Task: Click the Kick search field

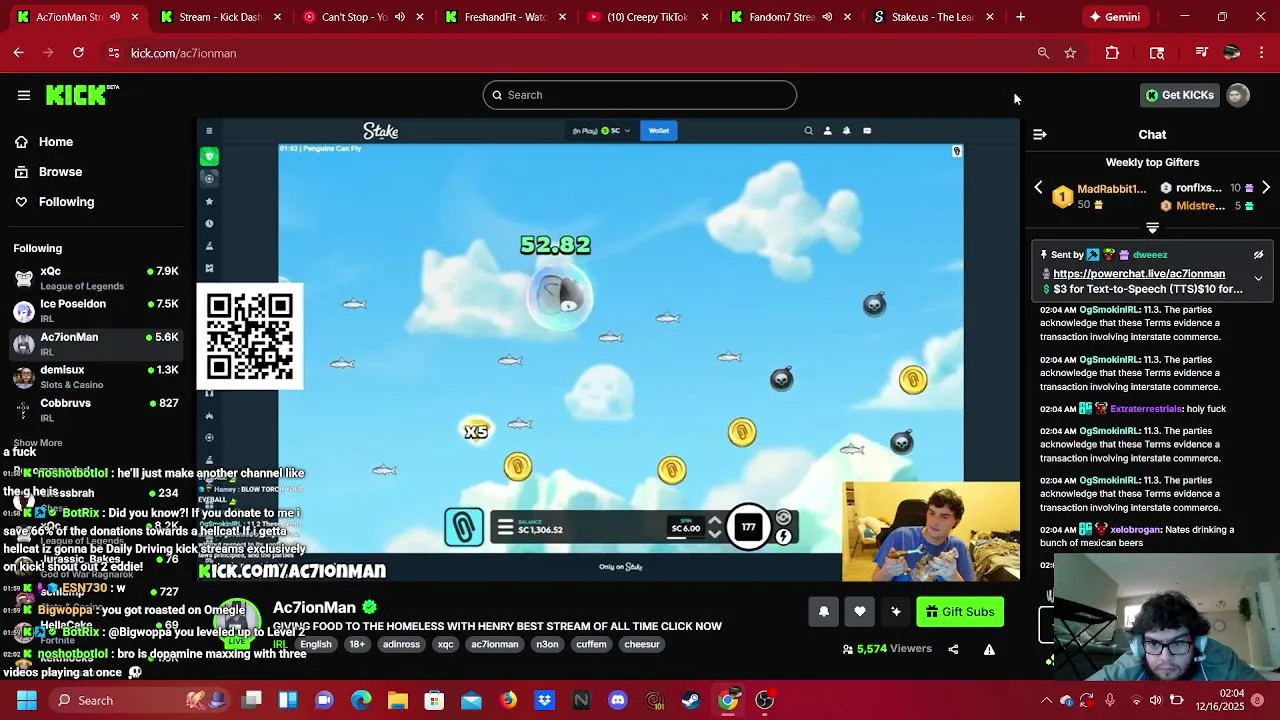Action: (640, 95)
